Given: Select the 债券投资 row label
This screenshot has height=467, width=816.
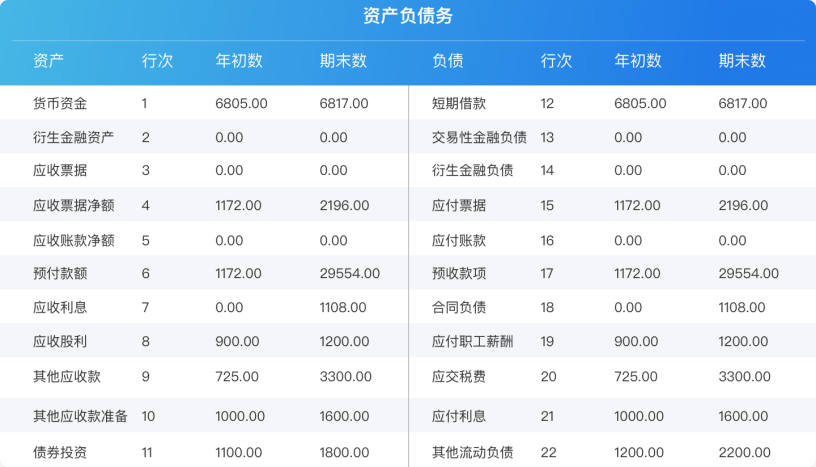Looking at the screenshot, I should pyautogui.click(x=60, y=452).
